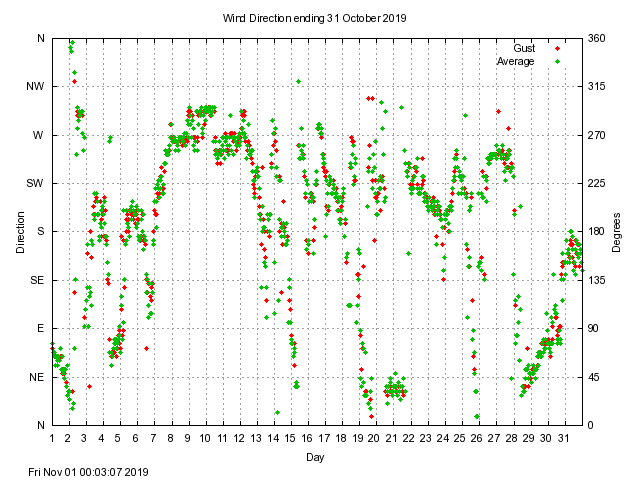Click the green Average legend marker
The height and width of the screenshot is (480, 640).
pos(558,62)
